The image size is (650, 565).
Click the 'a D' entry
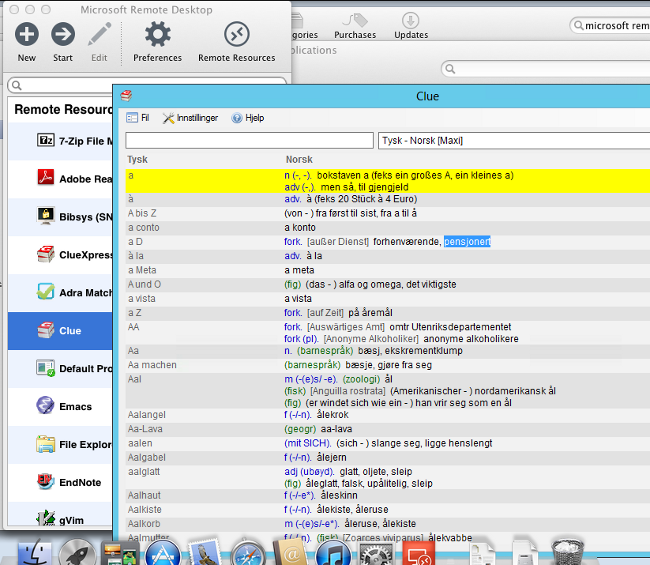click(135, 241)
